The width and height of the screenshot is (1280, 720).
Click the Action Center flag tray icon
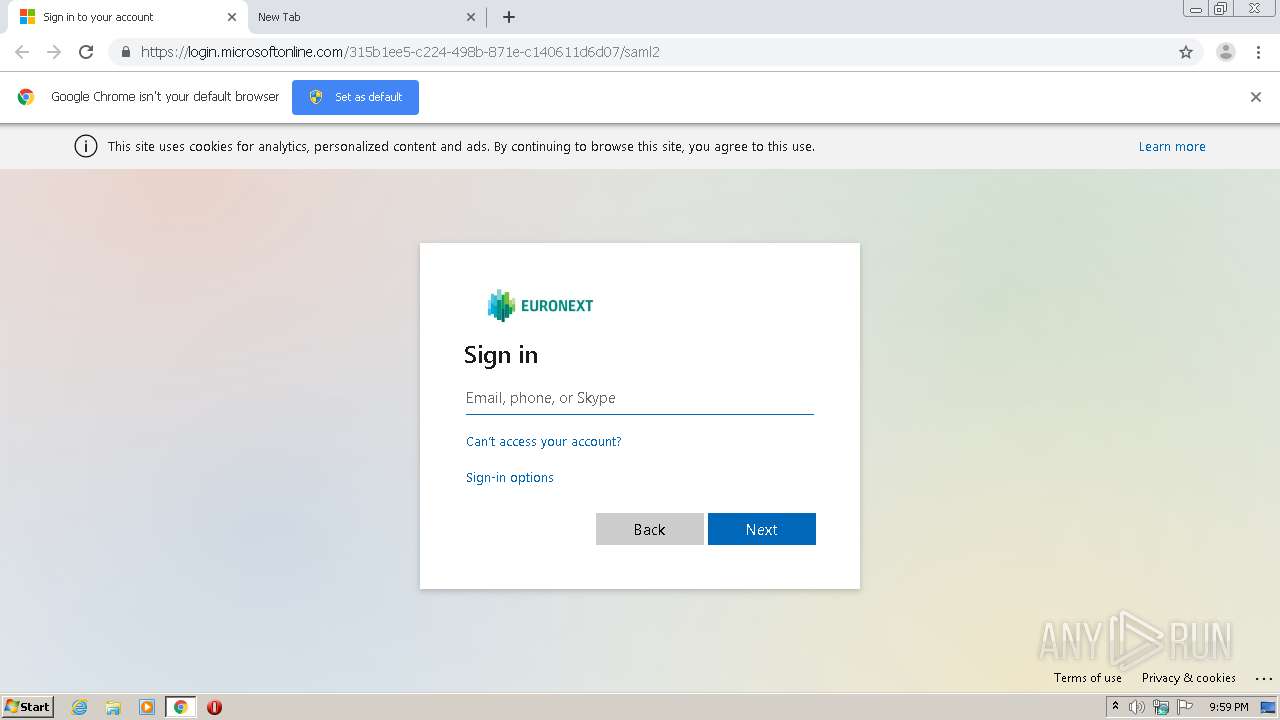[1185, 707]
